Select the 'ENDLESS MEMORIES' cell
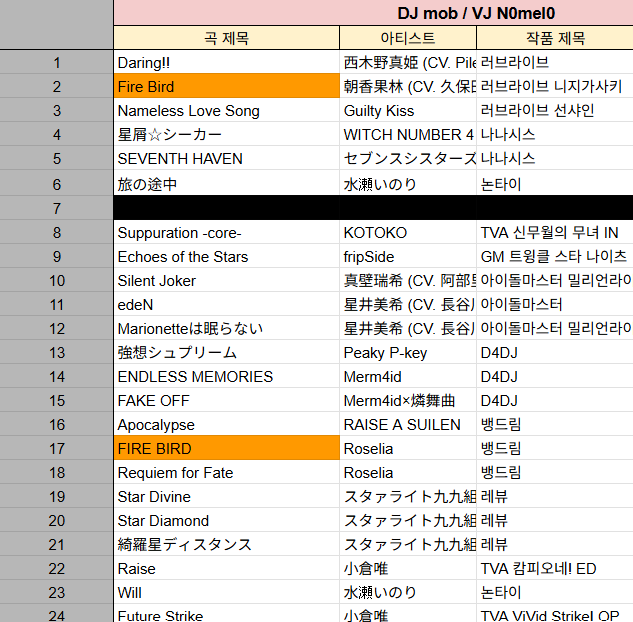 (226, 377)
